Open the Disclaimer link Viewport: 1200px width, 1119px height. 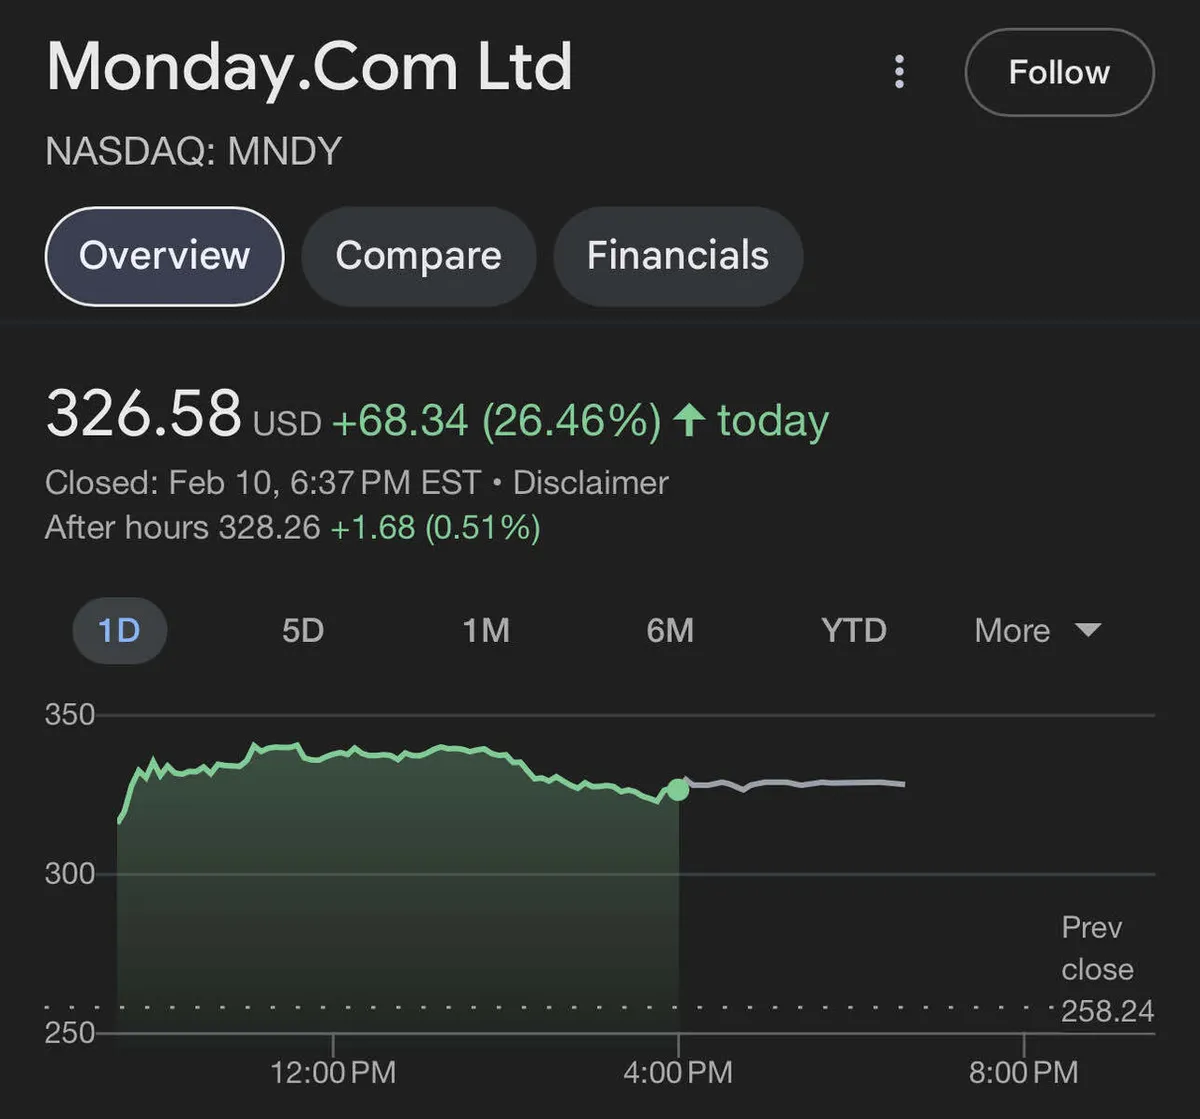pos(590,483)
